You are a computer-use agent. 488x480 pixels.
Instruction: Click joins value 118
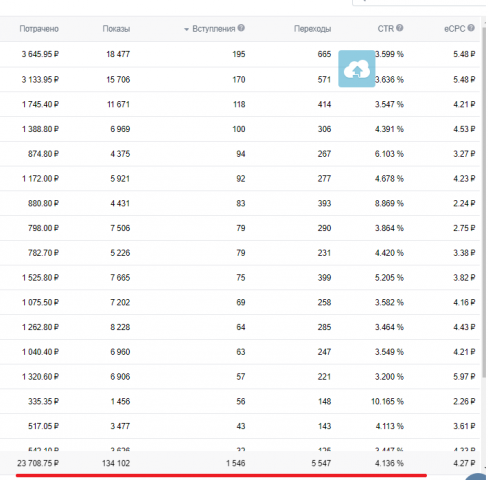click(239, 104)
